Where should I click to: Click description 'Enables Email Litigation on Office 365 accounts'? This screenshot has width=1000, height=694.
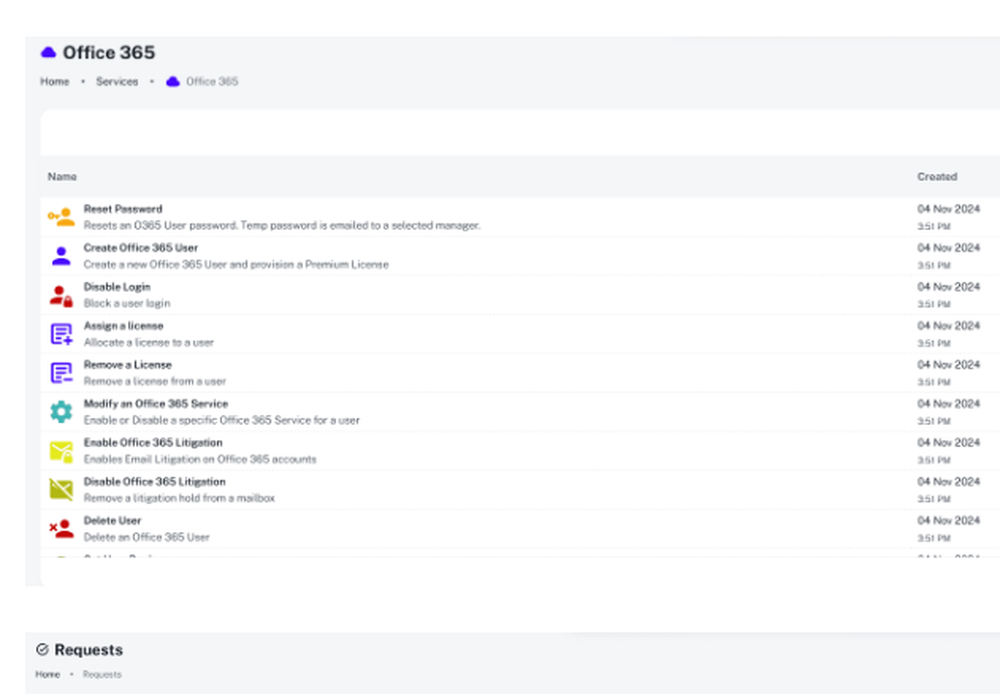(200, 459)
